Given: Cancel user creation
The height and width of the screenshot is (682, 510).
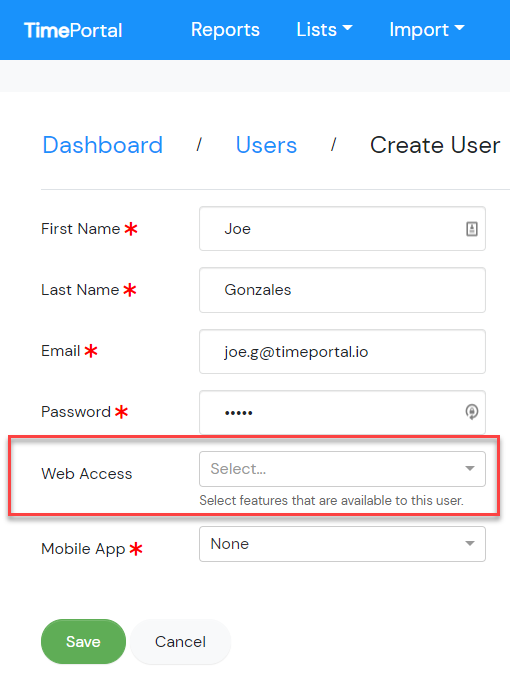Looking at the screenshot, I should [180, 642].
